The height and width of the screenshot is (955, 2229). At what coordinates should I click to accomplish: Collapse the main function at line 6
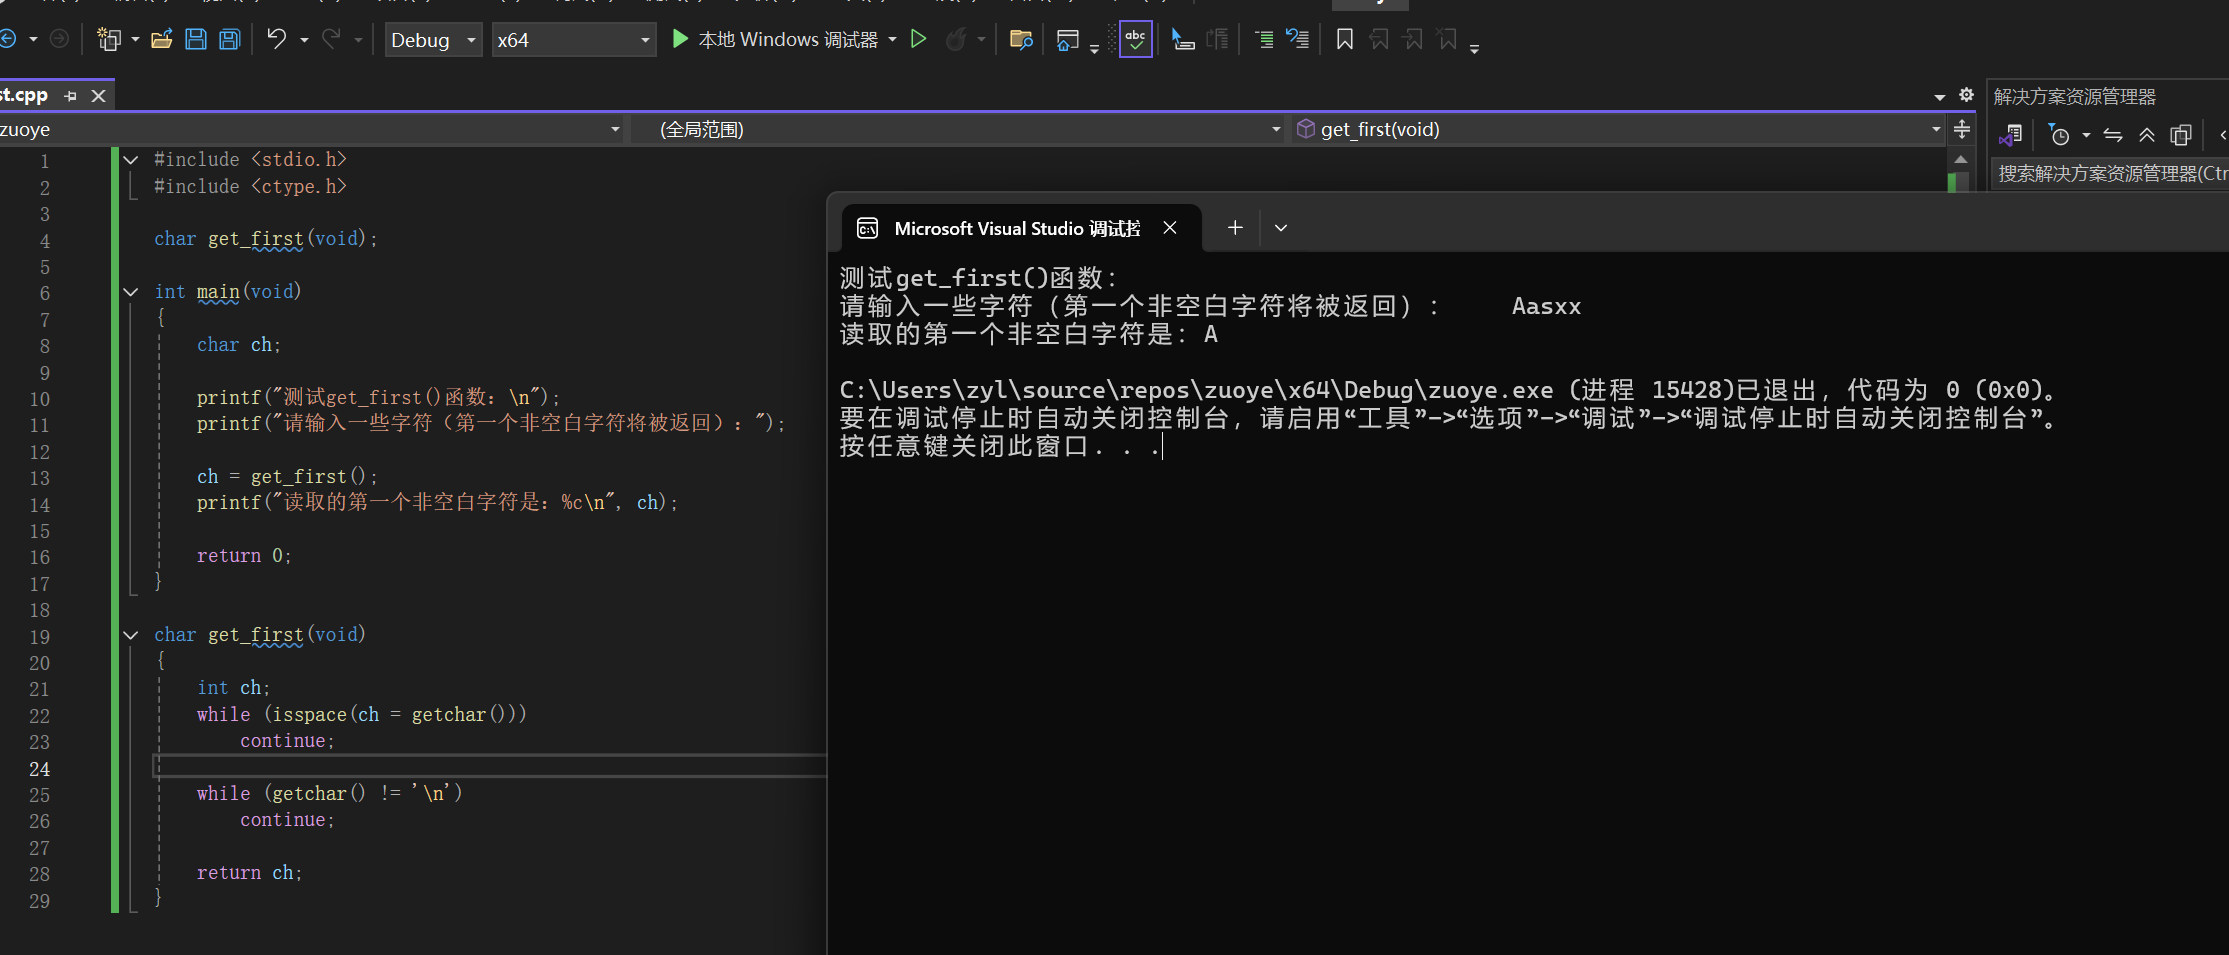pyautogui.click(x=131, y=291)
